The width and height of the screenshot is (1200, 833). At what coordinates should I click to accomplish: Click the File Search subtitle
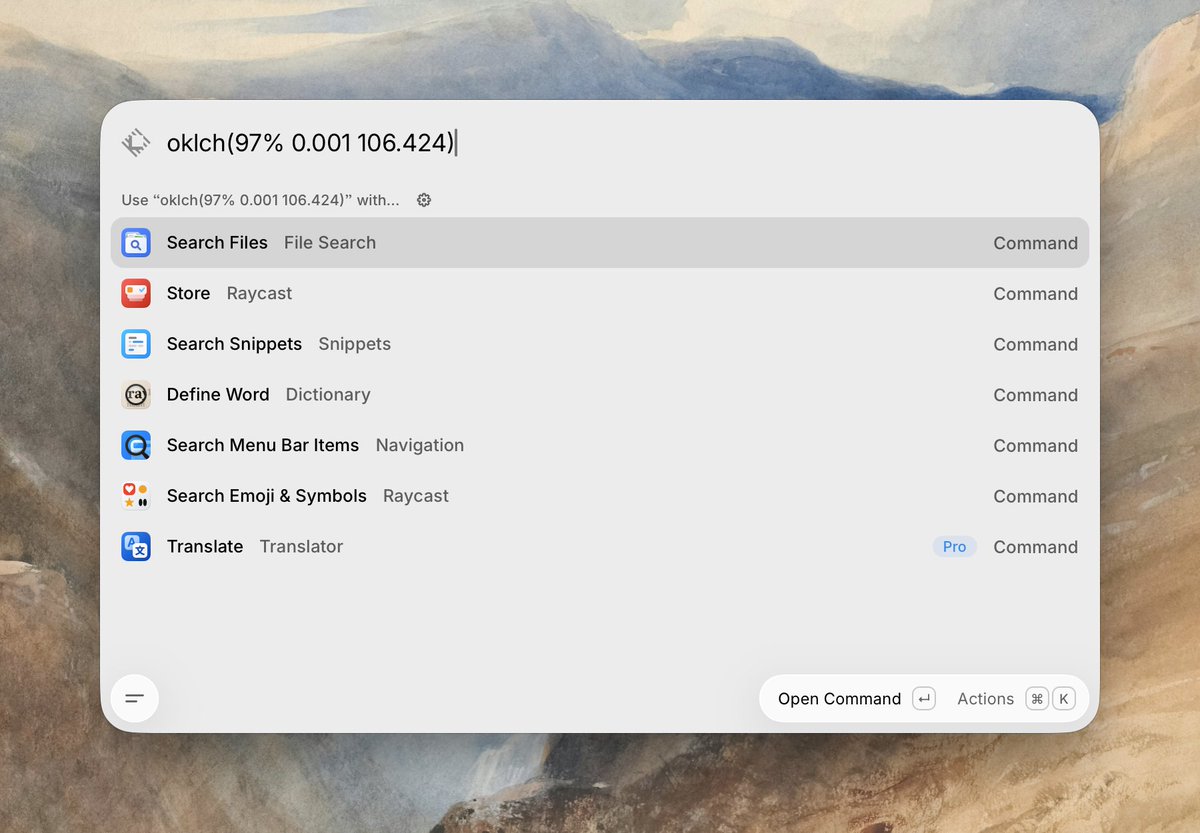(330, 243)
